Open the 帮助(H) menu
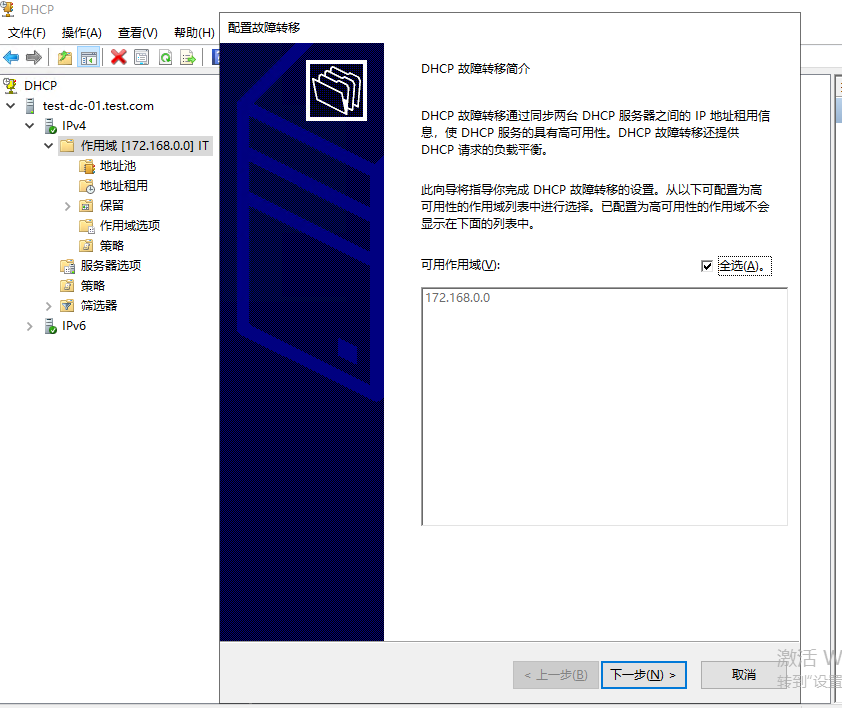 [x=194, y=33]
